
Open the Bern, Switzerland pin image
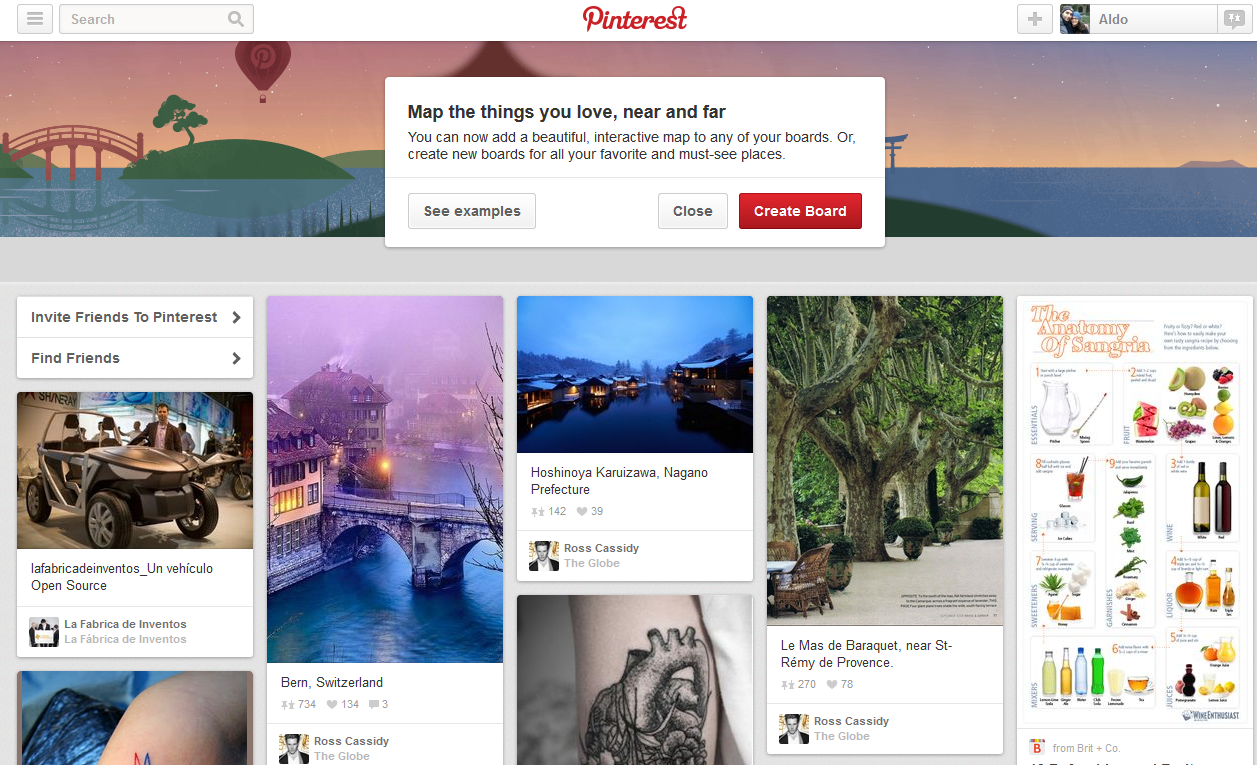[385, 479]
